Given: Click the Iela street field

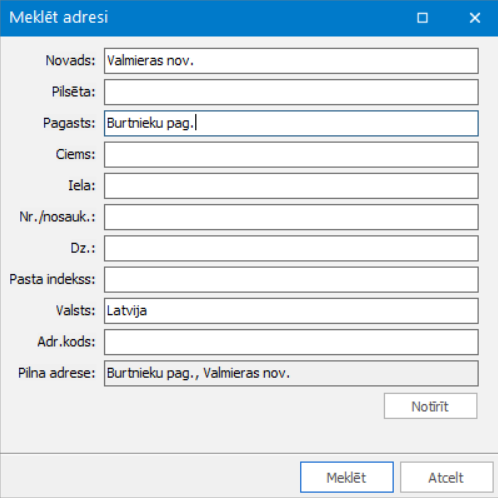Looking at the screenshot, I should (x=291, y=186).
